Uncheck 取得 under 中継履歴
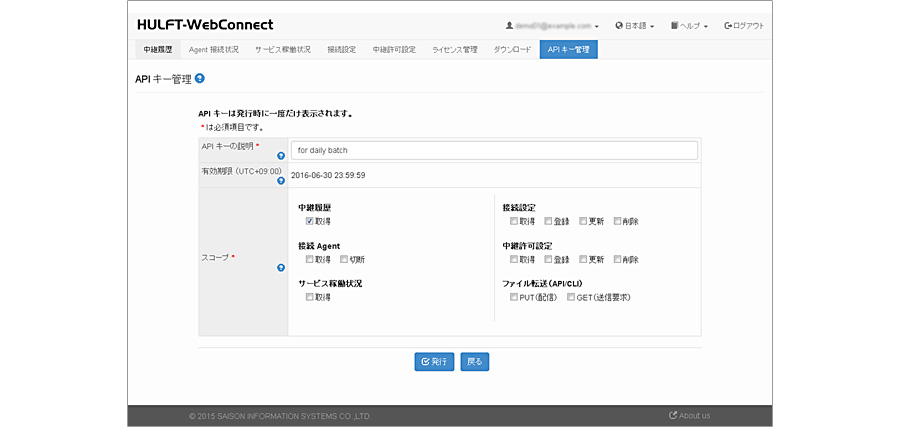 309,221
